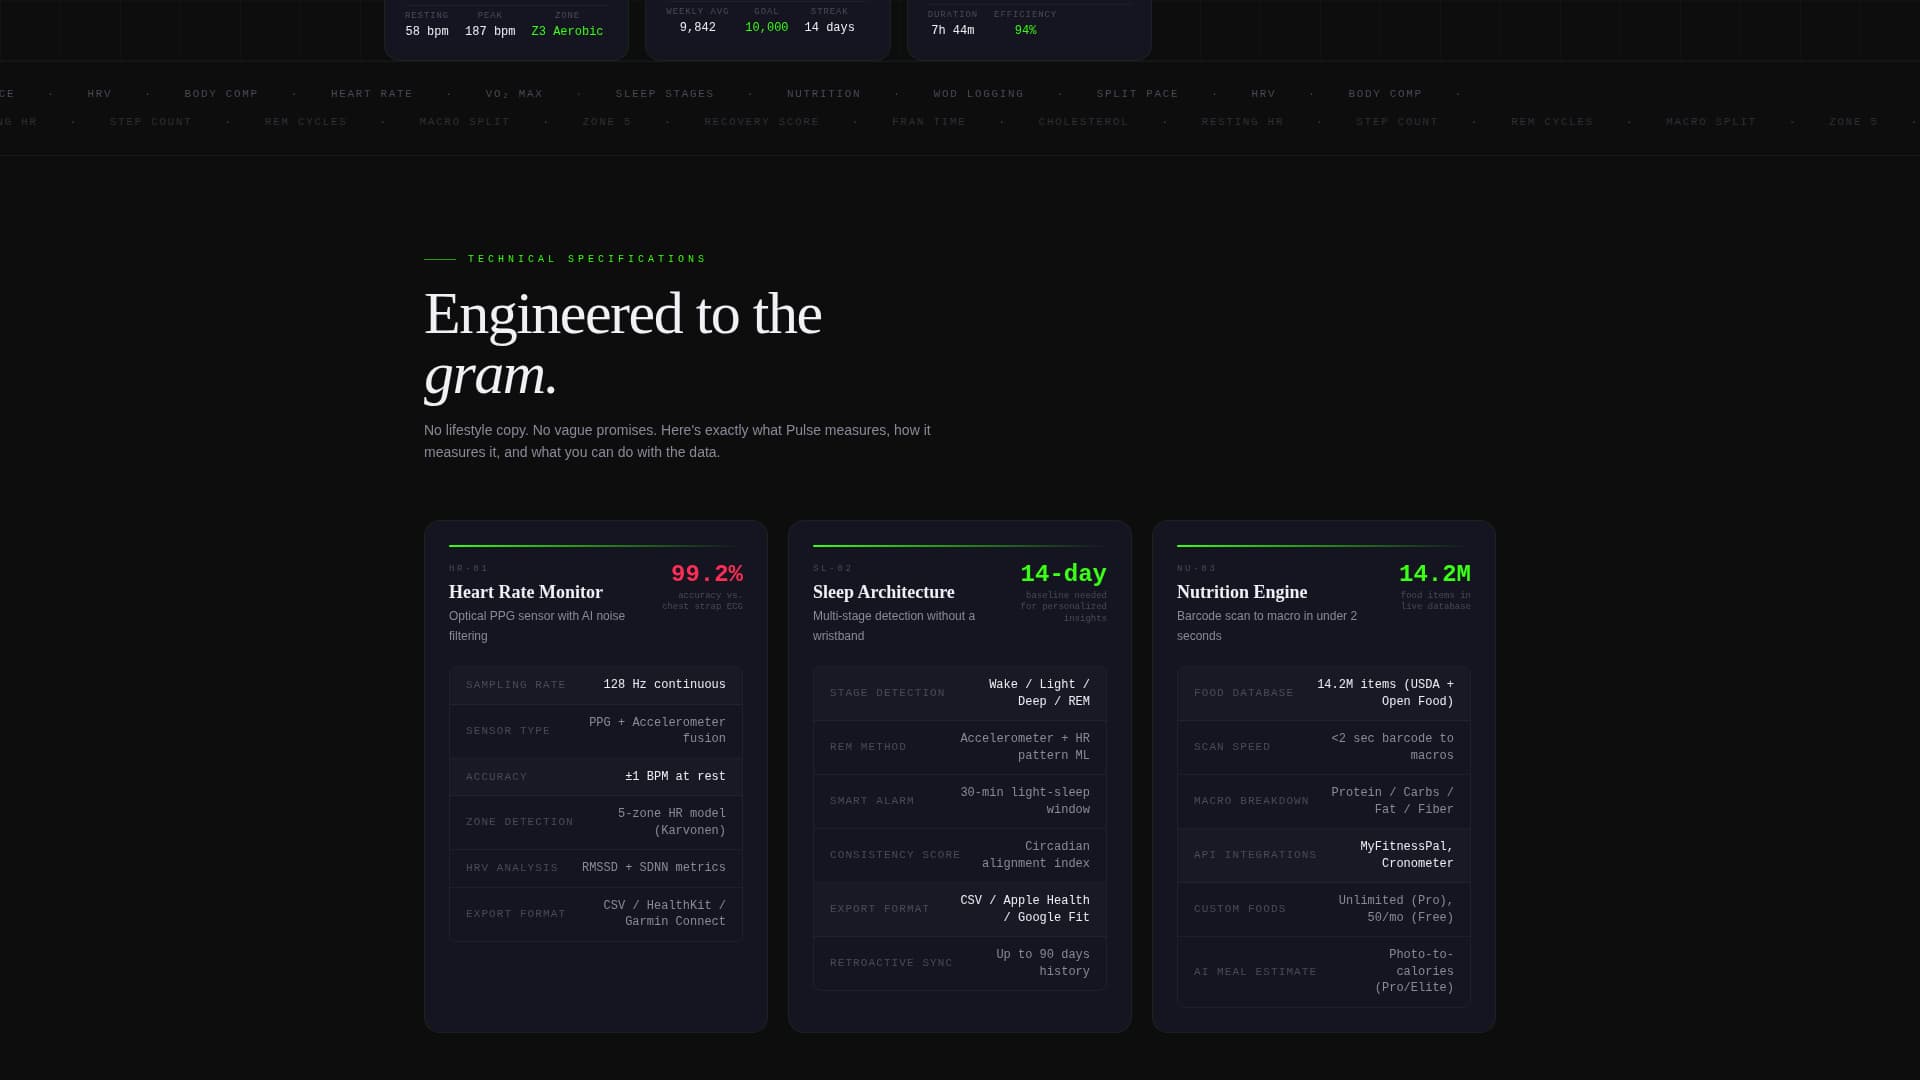
Task: Click the '5-zone HR model (Karvonen)' value
Action: tap(672, 822)
